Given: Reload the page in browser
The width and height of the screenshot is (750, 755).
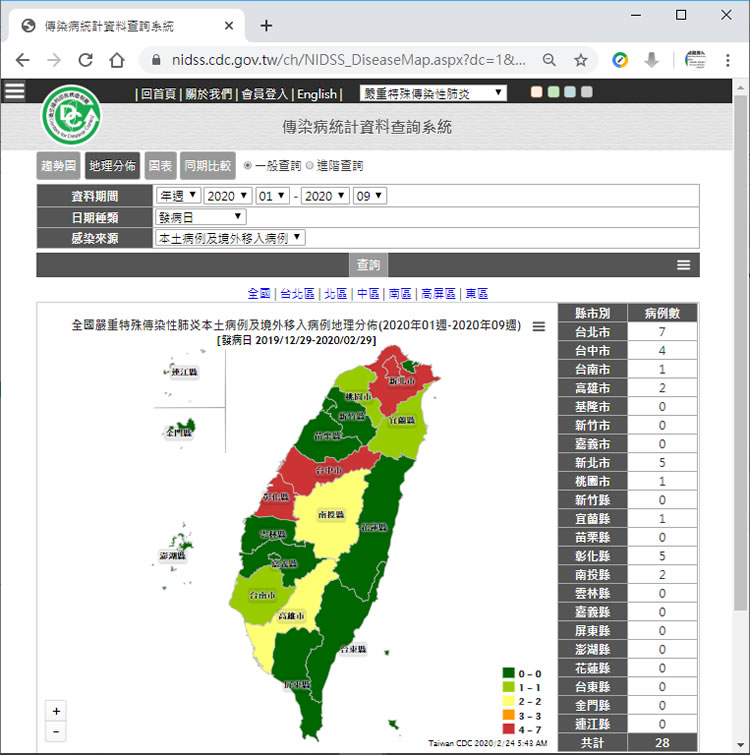Looking at the screenshot, I should (x=85, y=60).
